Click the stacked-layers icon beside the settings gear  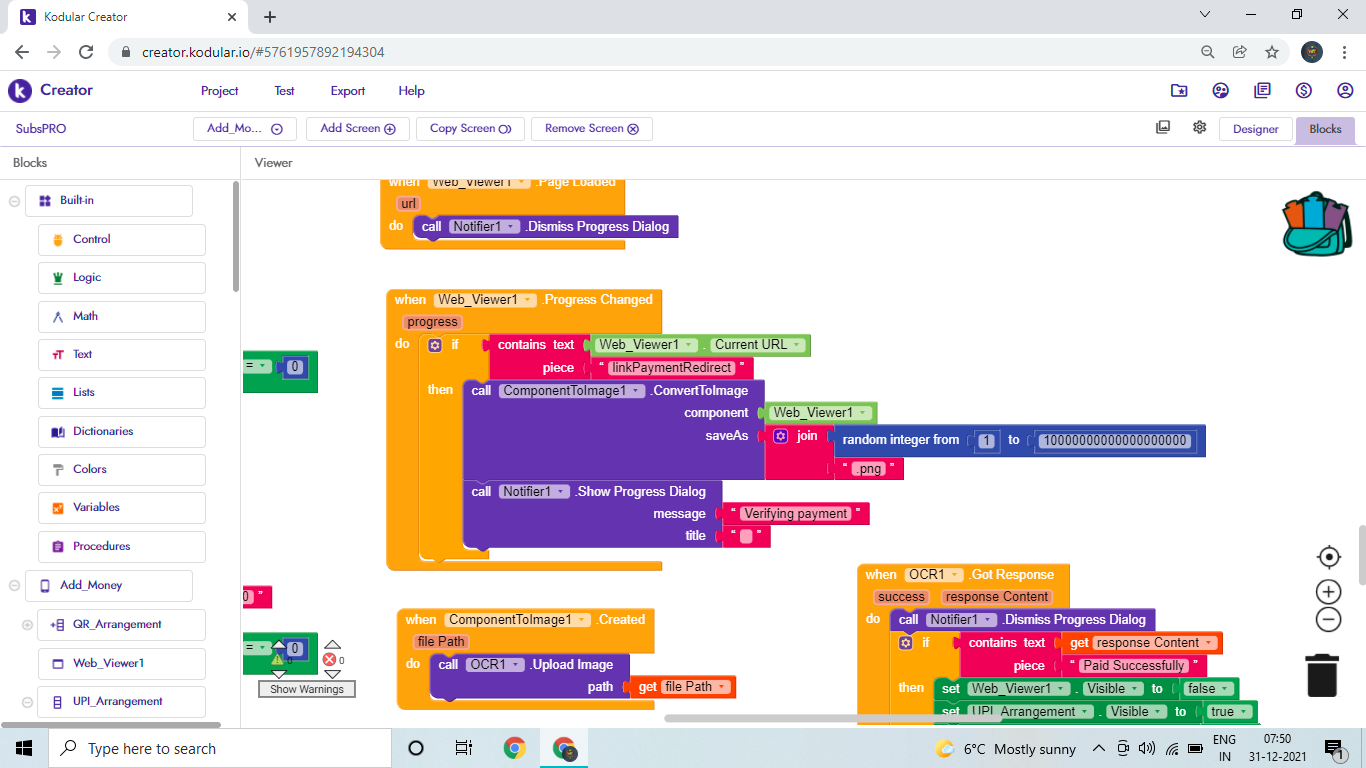click(1163, 128)
